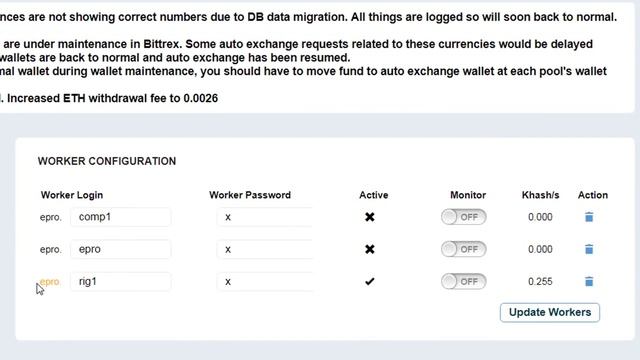Delete the comp1 worker with trash icon
Screen dimensions: 640x360
coord(589,217)
